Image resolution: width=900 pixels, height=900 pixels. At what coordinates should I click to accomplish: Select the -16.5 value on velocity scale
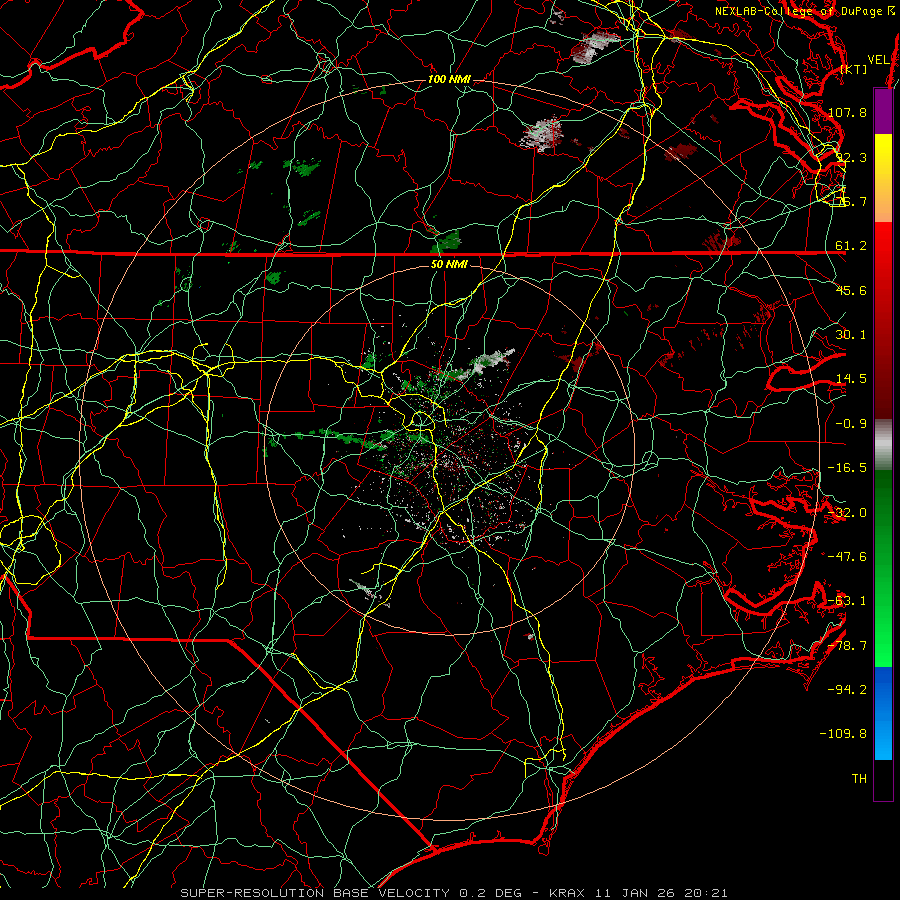pos(847,468)
